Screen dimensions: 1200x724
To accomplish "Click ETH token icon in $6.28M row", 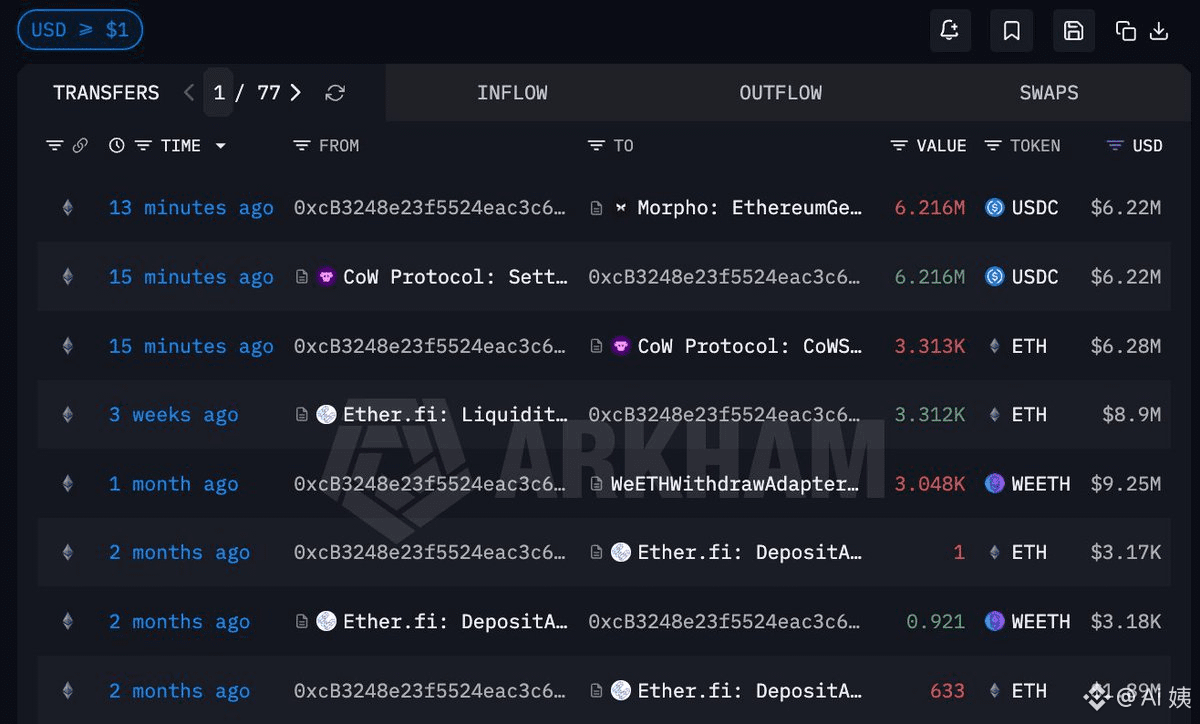I will click(994, 346).
